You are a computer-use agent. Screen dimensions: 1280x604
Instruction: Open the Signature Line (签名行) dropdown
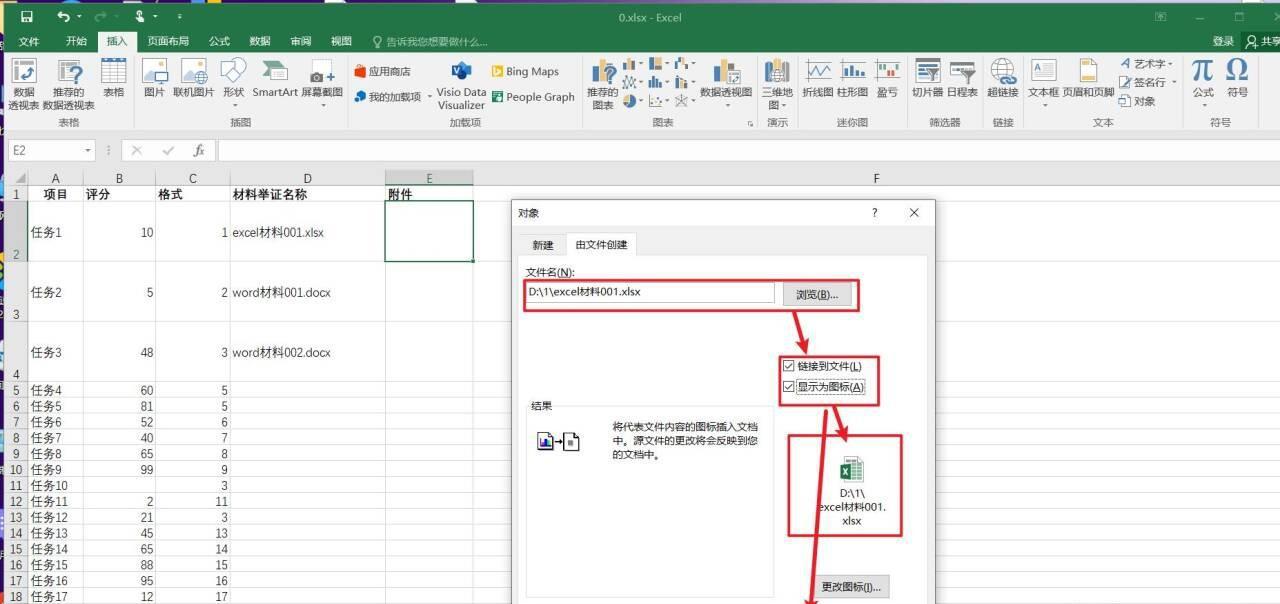pos(1173,83)
